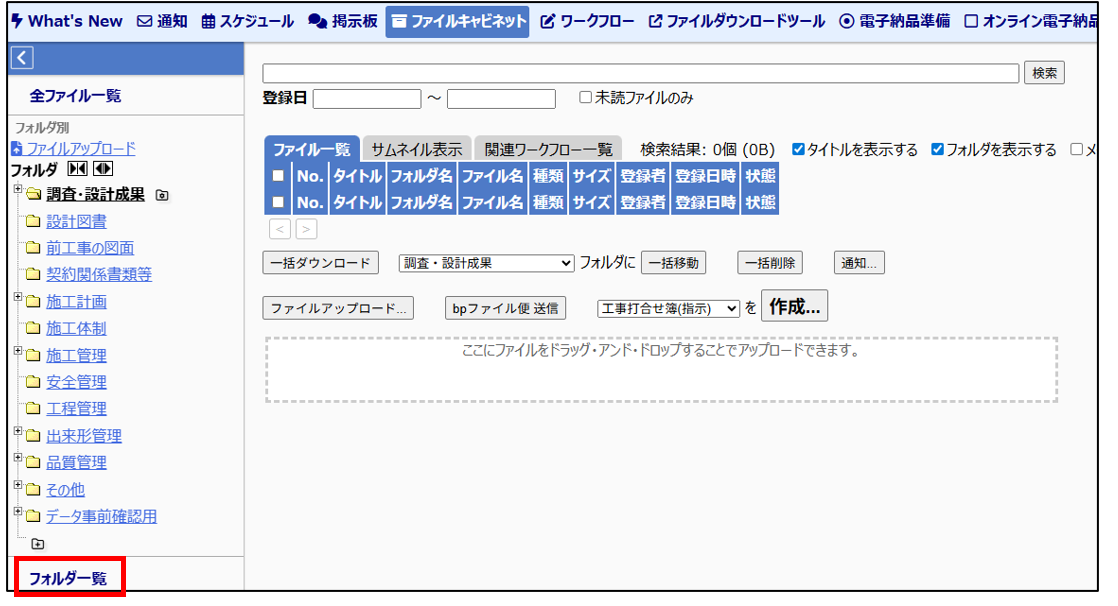Screen dimensions: 1118x606
Task: Uncheck タイトルを表示する checkbox
Action: 798,150
